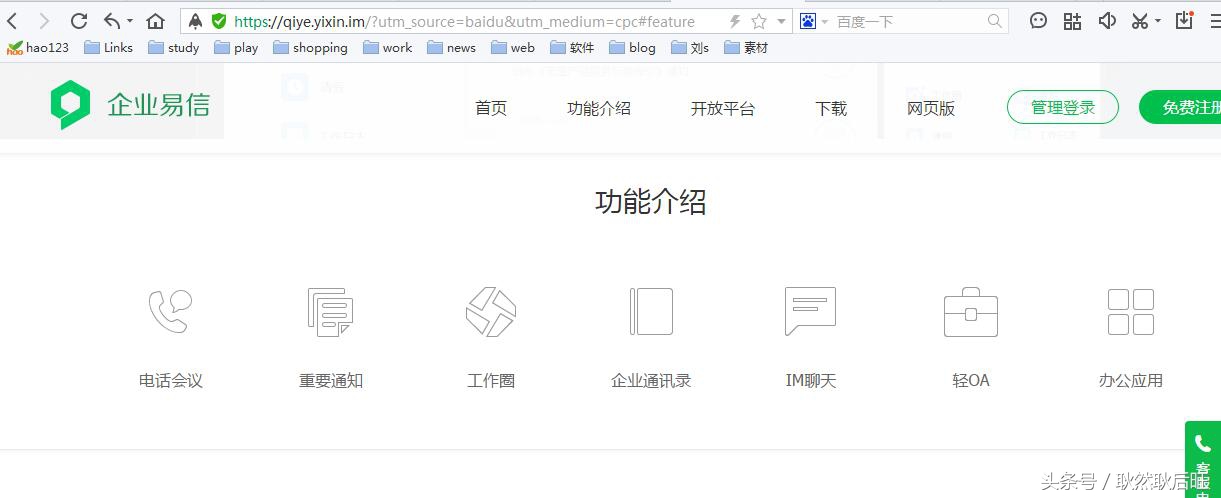Screen dimensions: 1221x498
Task: Click the undo/restore closed page arrow
Action: (111, 21)
